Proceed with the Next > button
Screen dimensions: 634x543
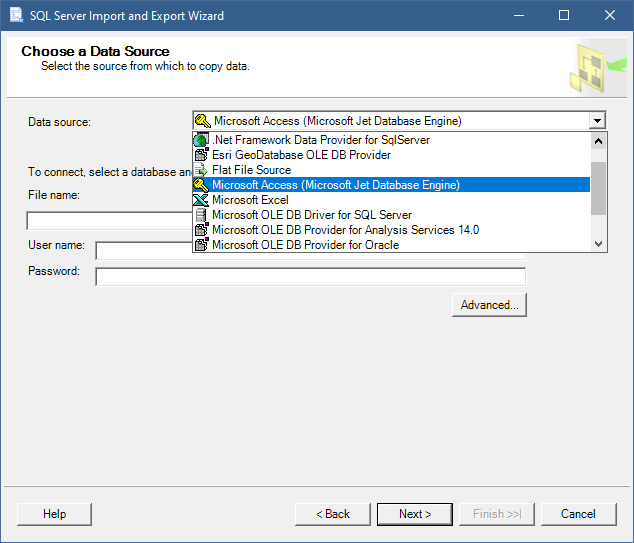point(415,514)
